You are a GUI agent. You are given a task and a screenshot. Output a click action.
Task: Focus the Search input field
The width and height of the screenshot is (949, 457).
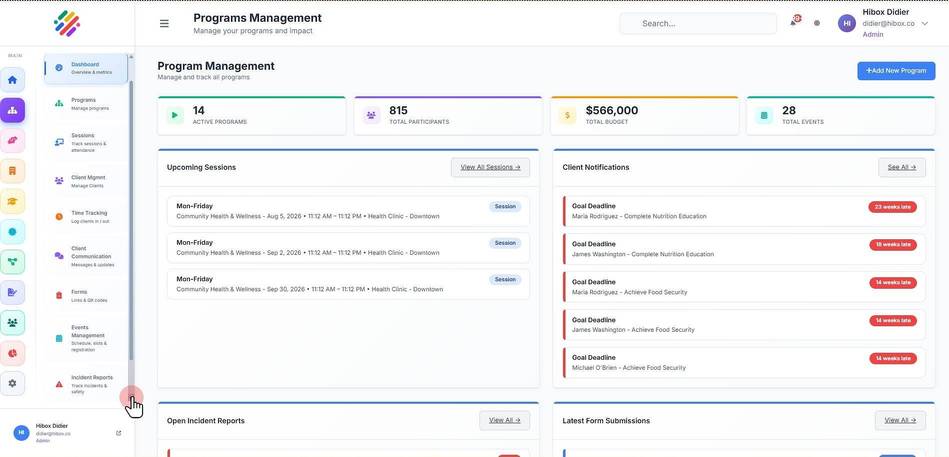[698, 24]
